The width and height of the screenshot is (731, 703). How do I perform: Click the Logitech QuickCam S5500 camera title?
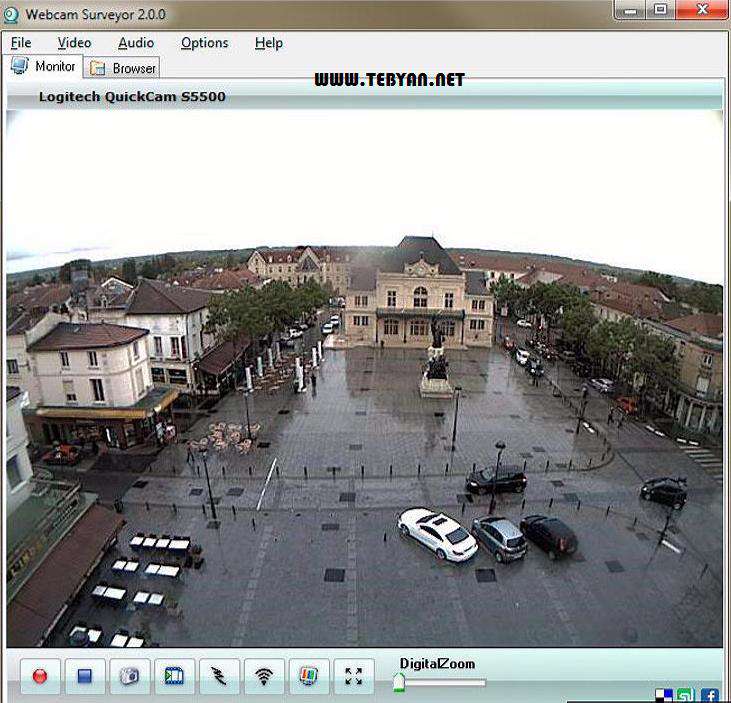132,97
